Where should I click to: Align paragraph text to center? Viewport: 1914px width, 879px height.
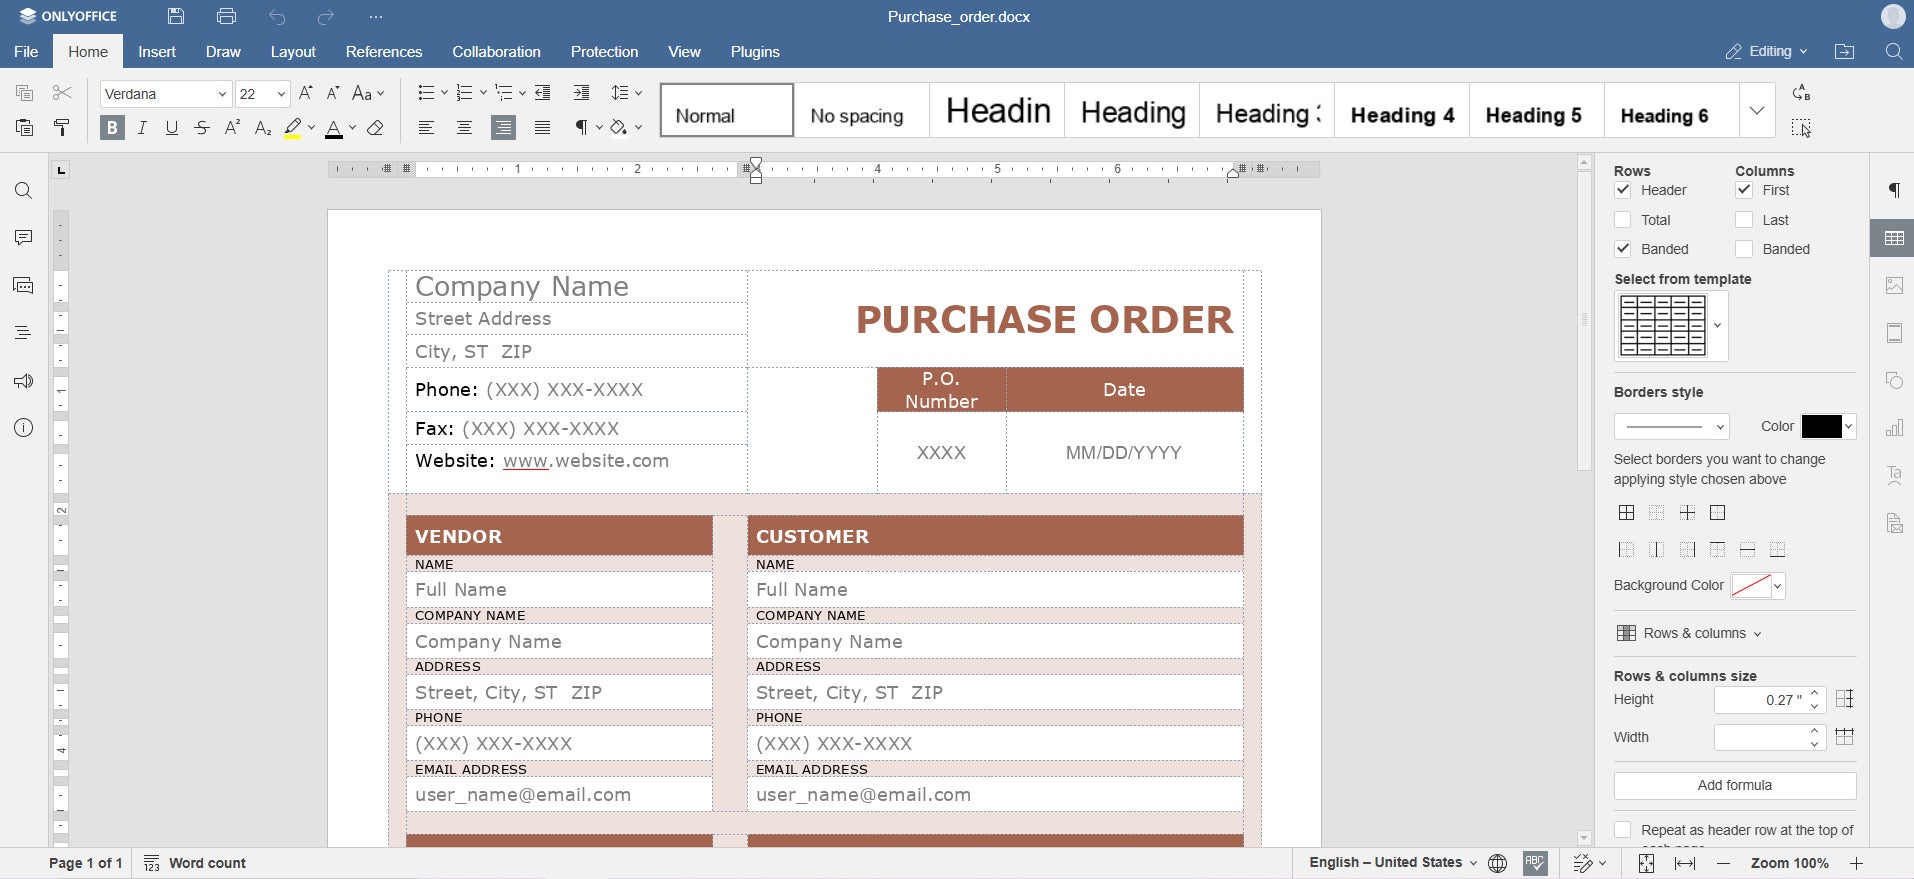tap(464, 128)
